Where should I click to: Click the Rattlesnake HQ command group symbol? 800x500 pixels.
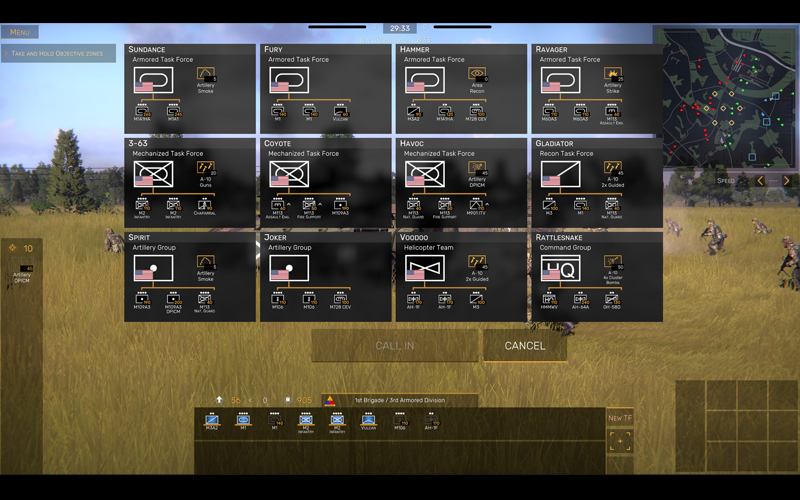pos(560,268)
